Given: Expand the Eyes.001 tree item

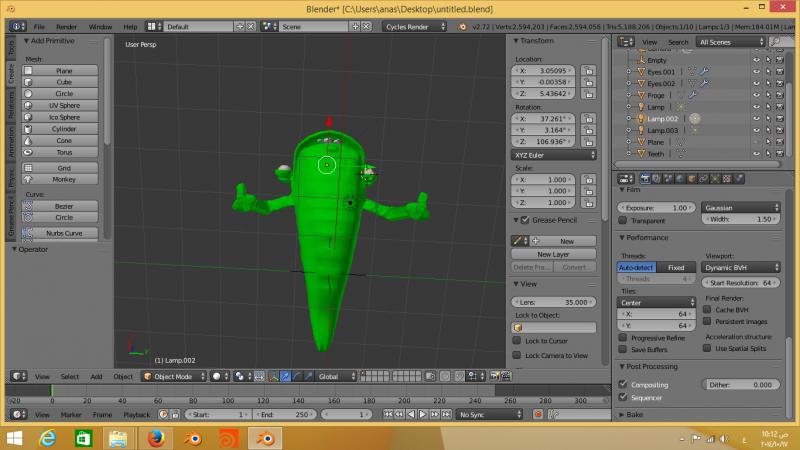Looking at the screenshot, I should [x=629, y=72].
